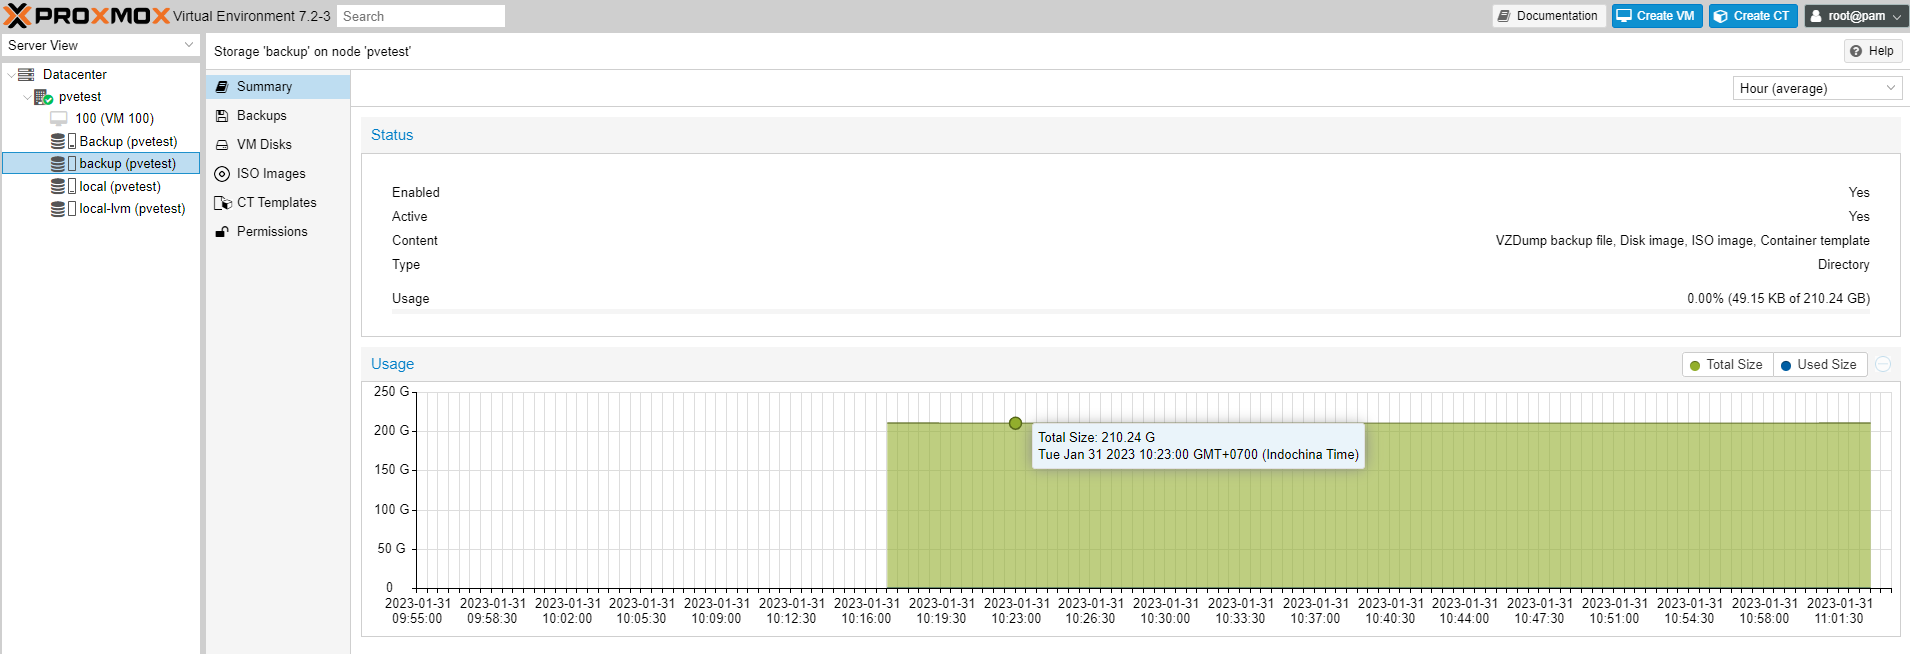Open the Server View dropdown

[x=100, y=46]
